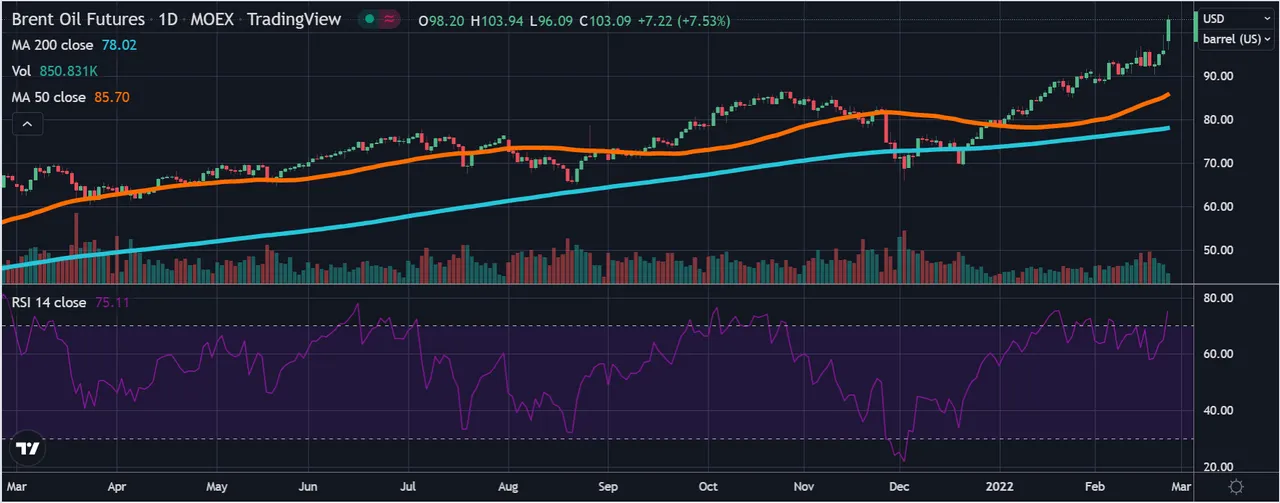Select the Vol indicator legend
1280x503 pixels.
pyautogui.click(x=23, y=71)
